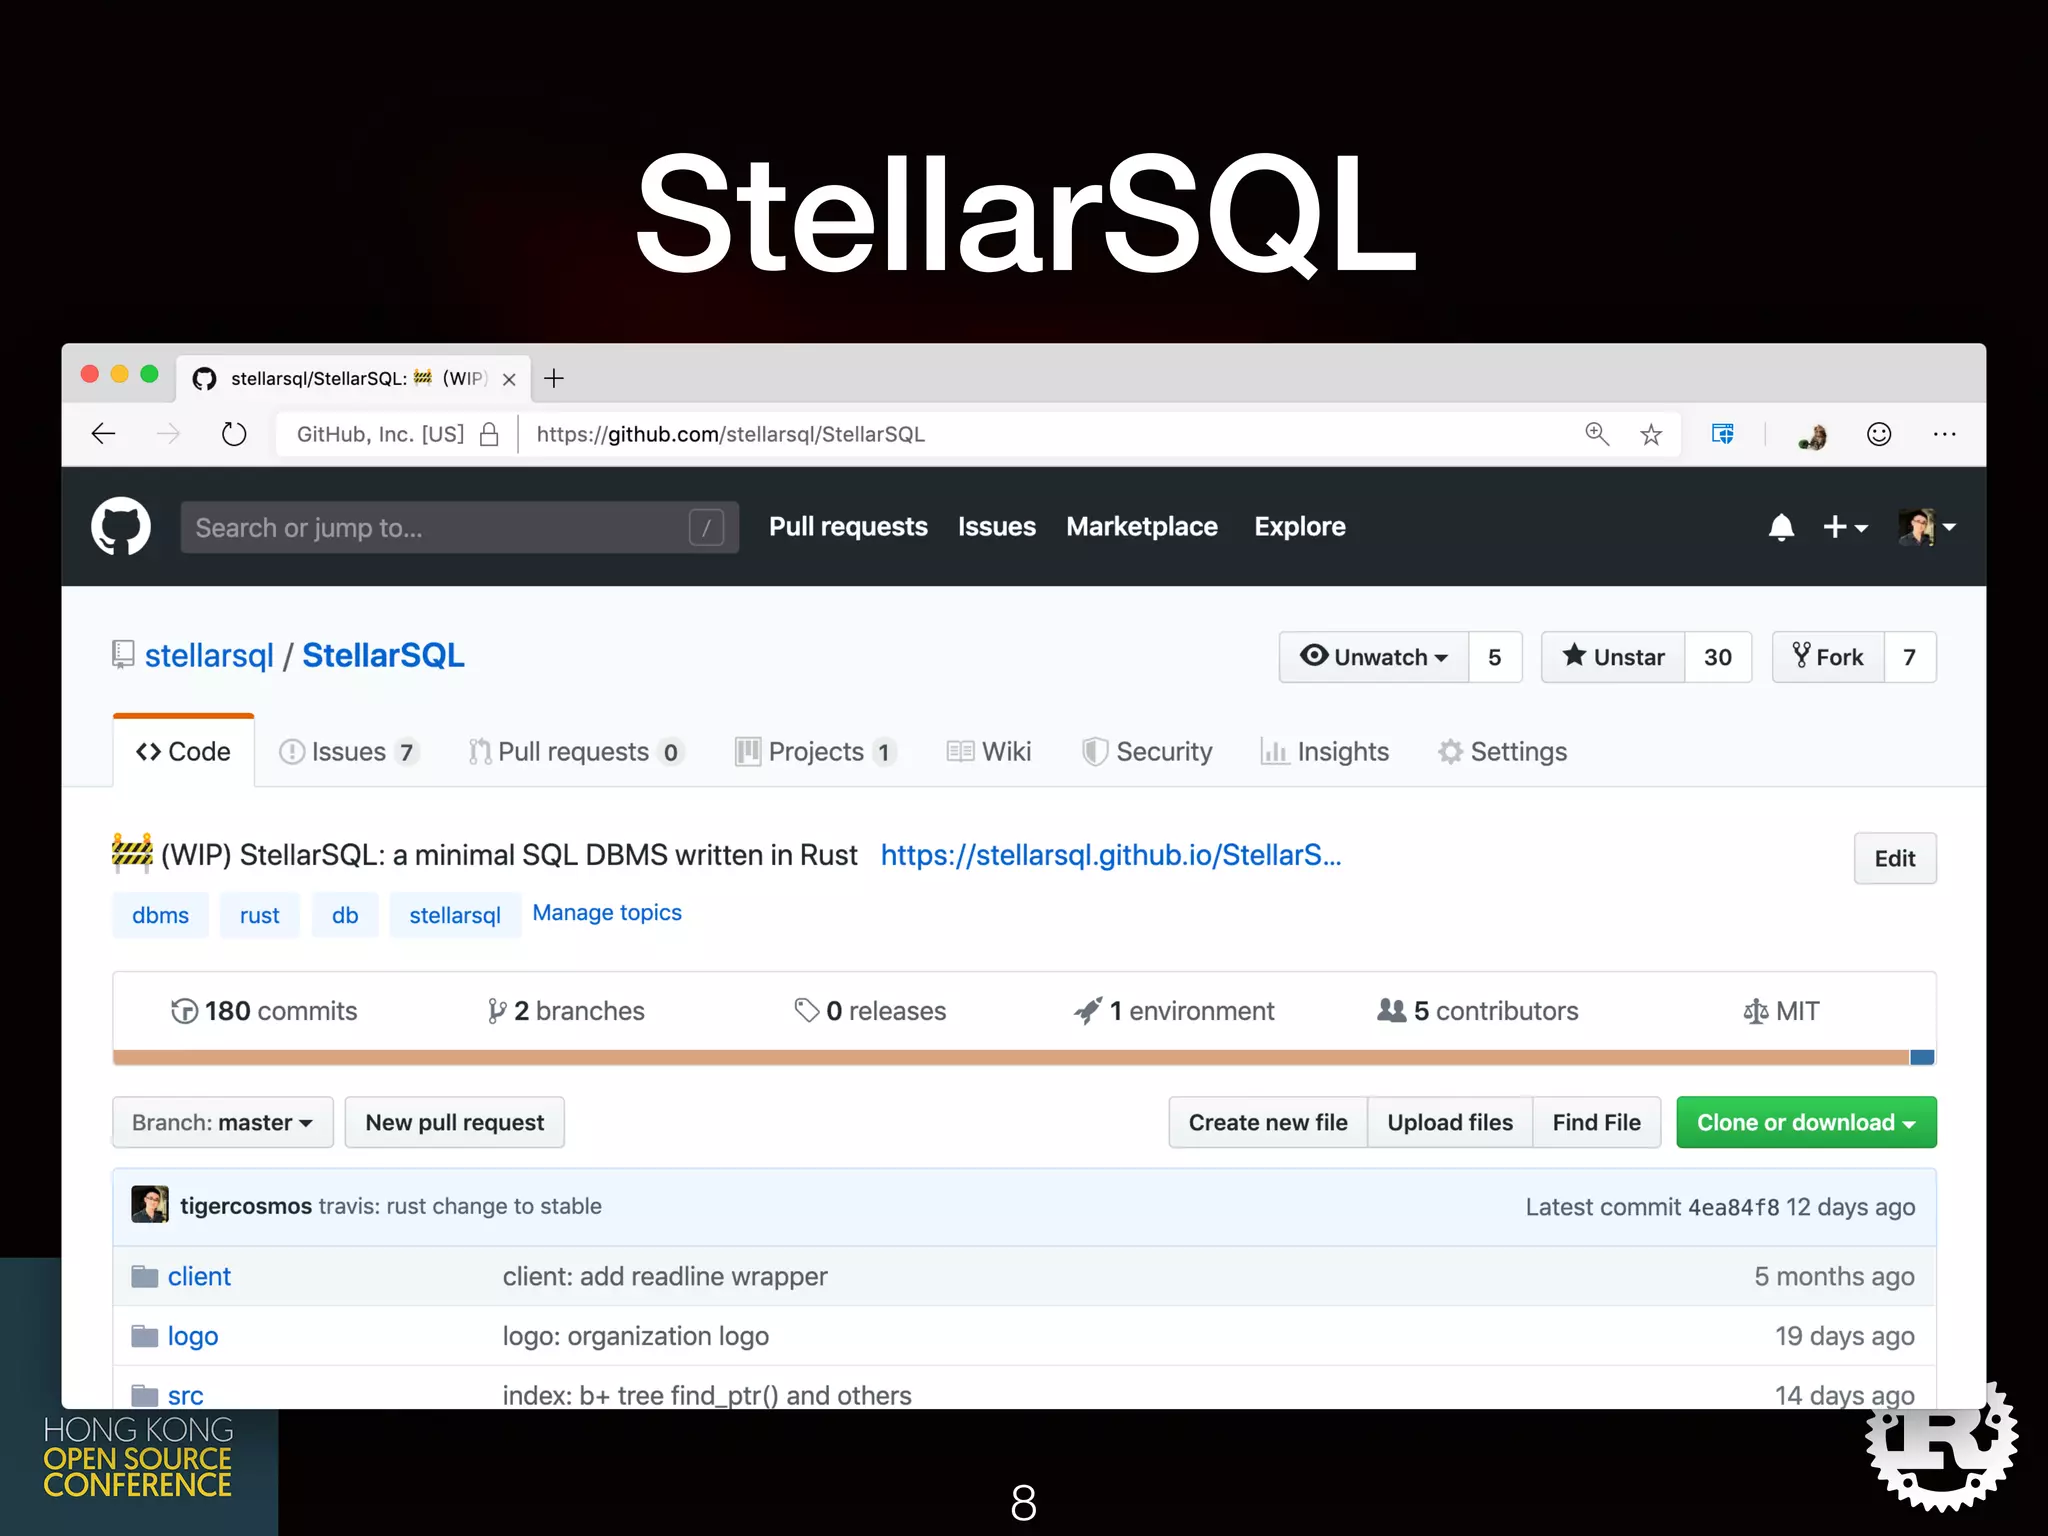Toggle Unstar on the repository

coord(1613,657)
